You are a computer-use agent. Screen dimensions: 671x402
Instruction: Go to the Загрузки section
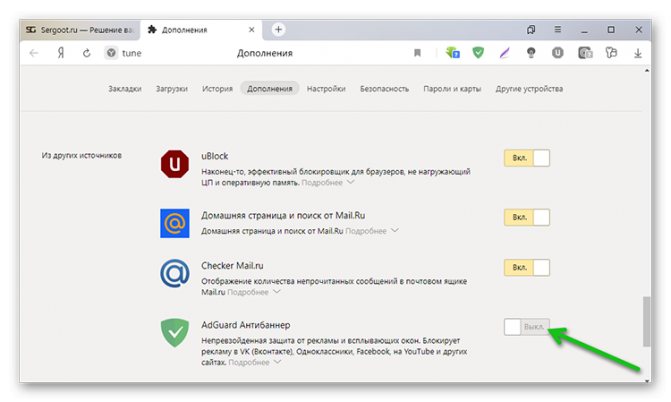pyautogui.click(x=172, y=89)
